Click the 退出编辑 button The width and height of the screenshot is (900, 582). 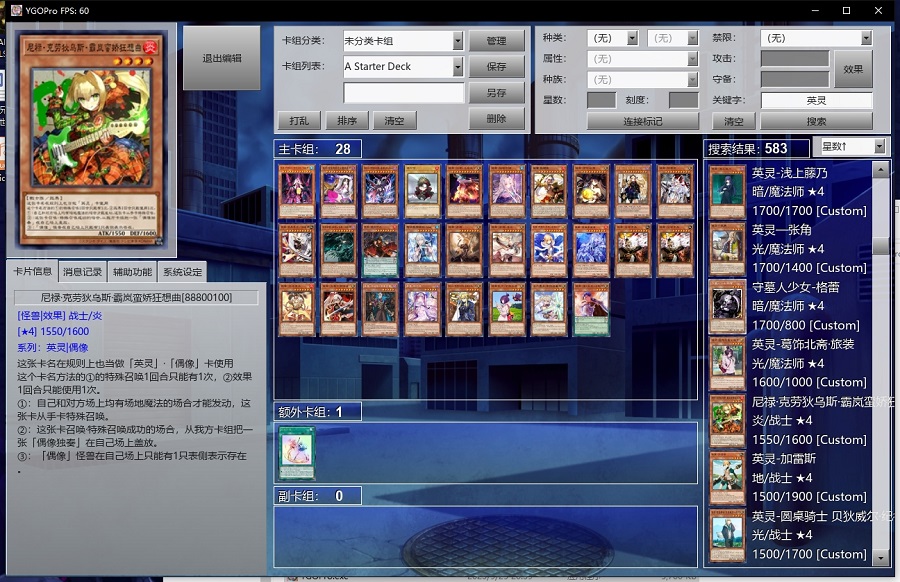[221, 59]
